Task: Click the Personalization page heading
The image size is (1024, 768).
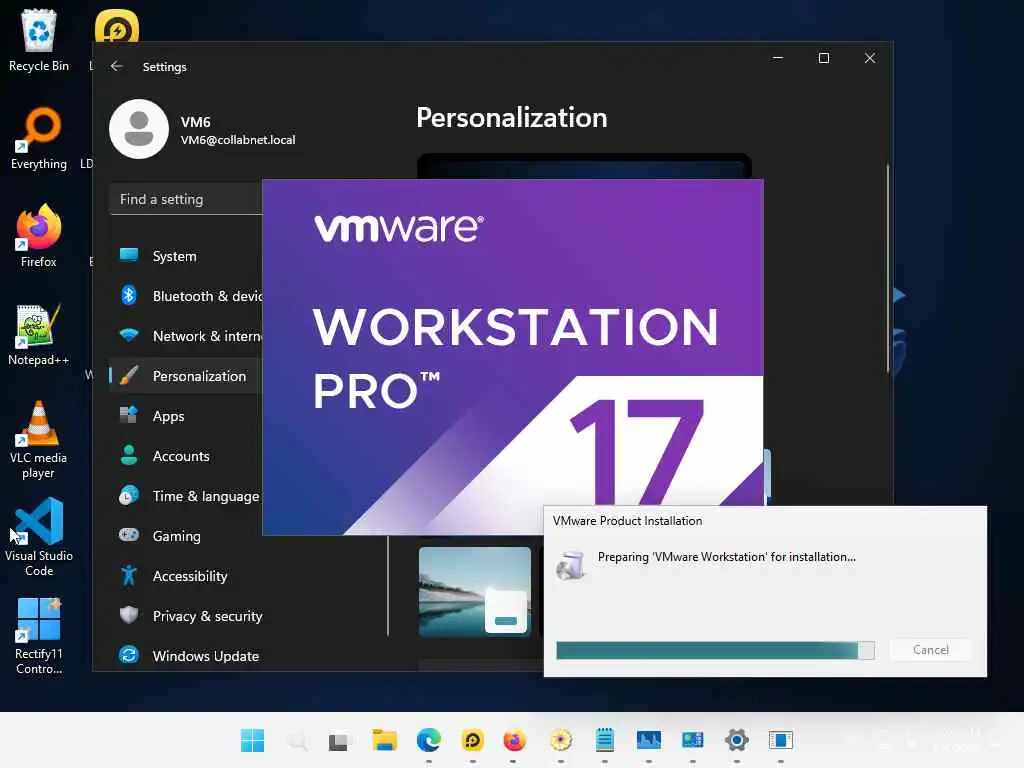Action: pyautogui.click(x=512, y=118)
